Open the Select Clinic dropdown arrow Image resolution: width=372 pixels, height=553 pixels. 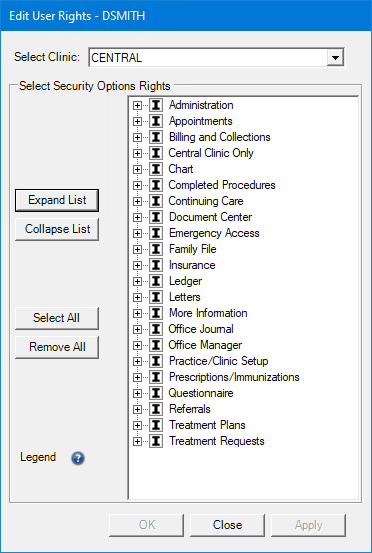(x=335, y=57)
